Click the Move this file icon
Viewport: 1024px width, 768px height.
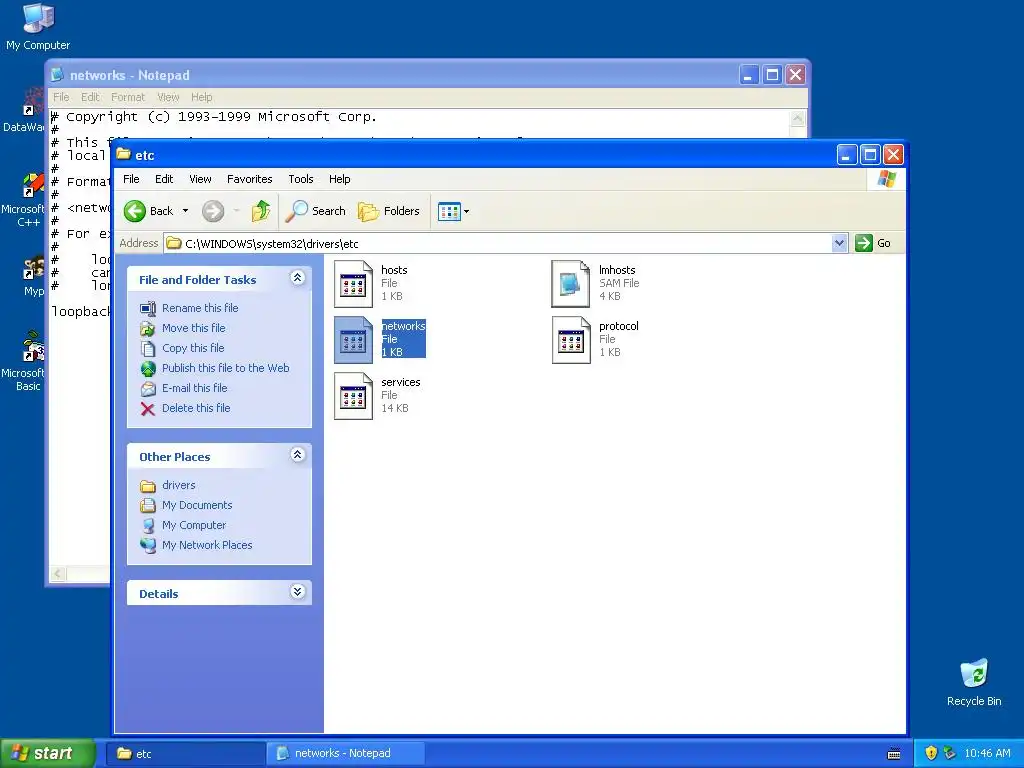pos(148,328)
